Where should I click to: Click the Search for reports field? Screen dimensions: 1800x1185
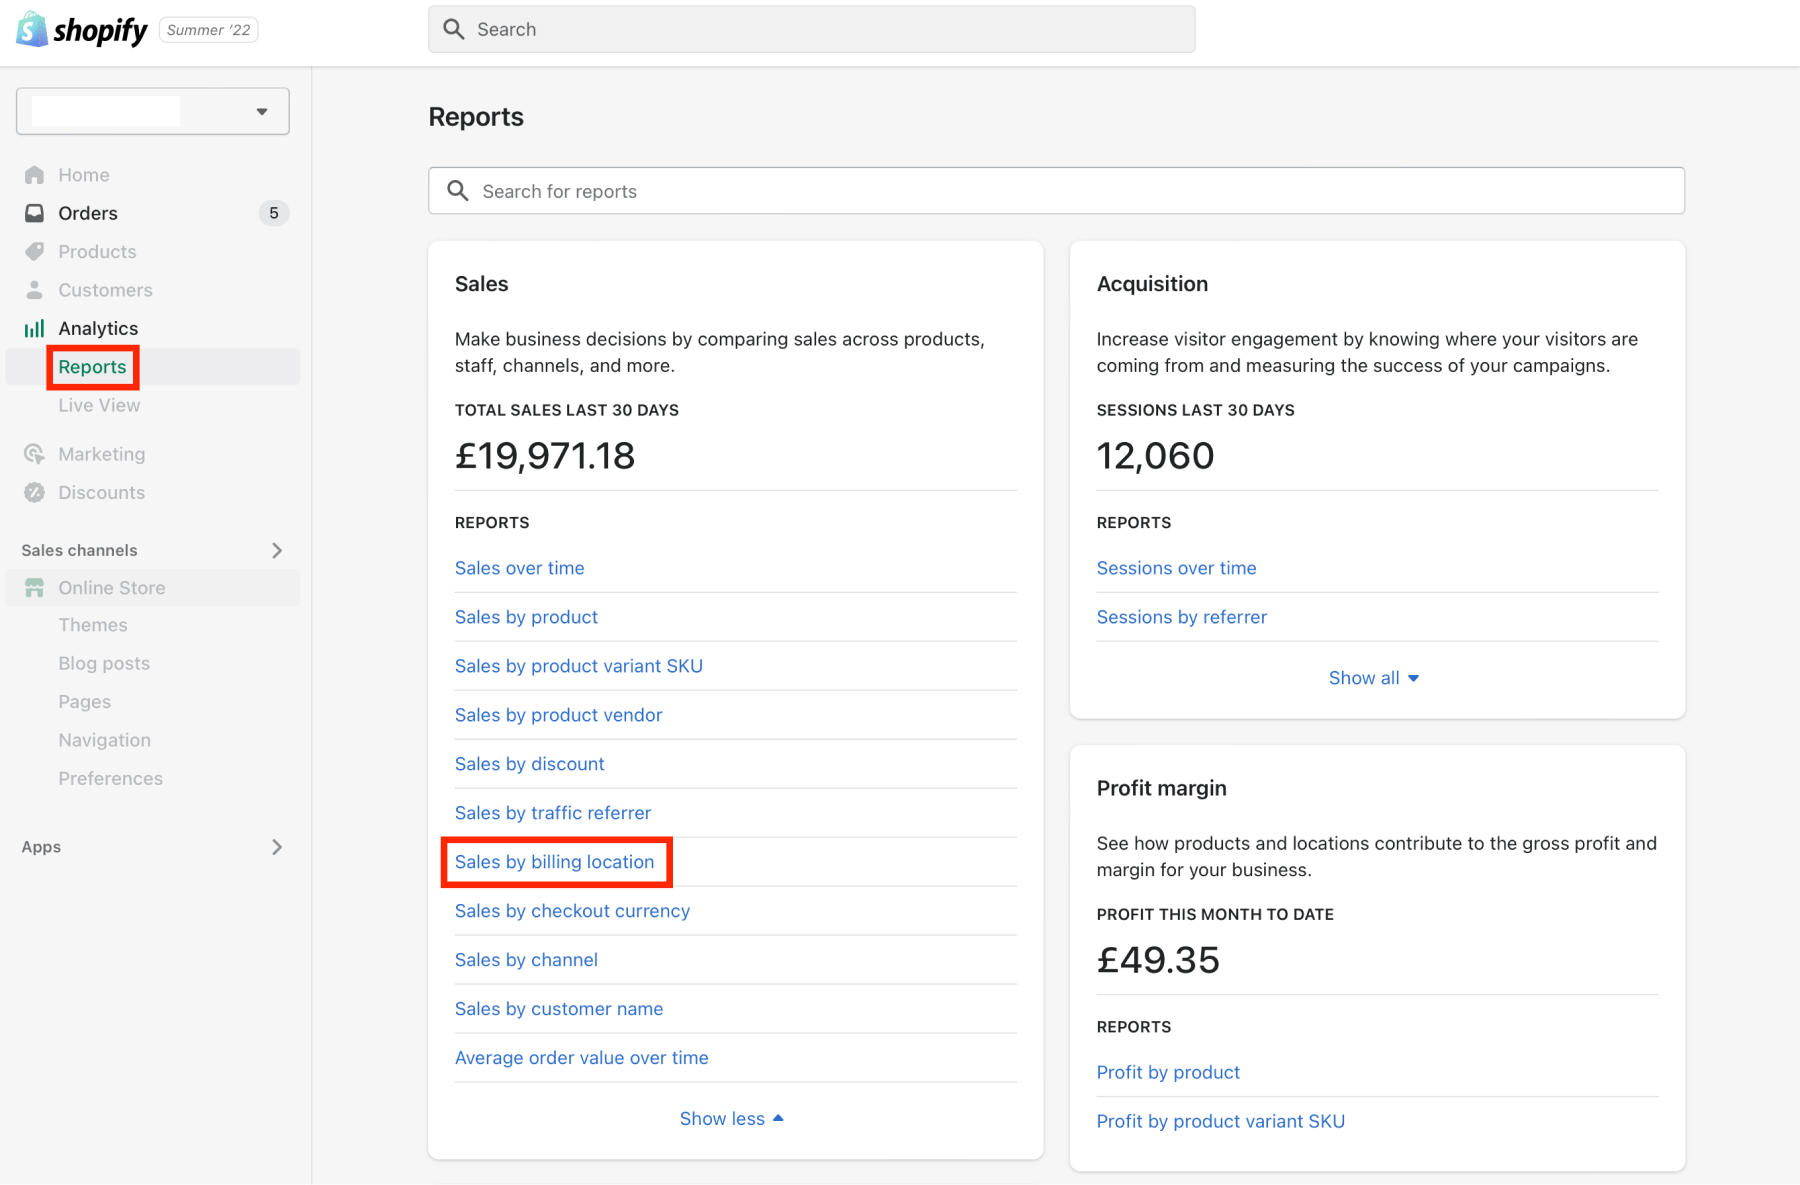(x=1056, y=191)
